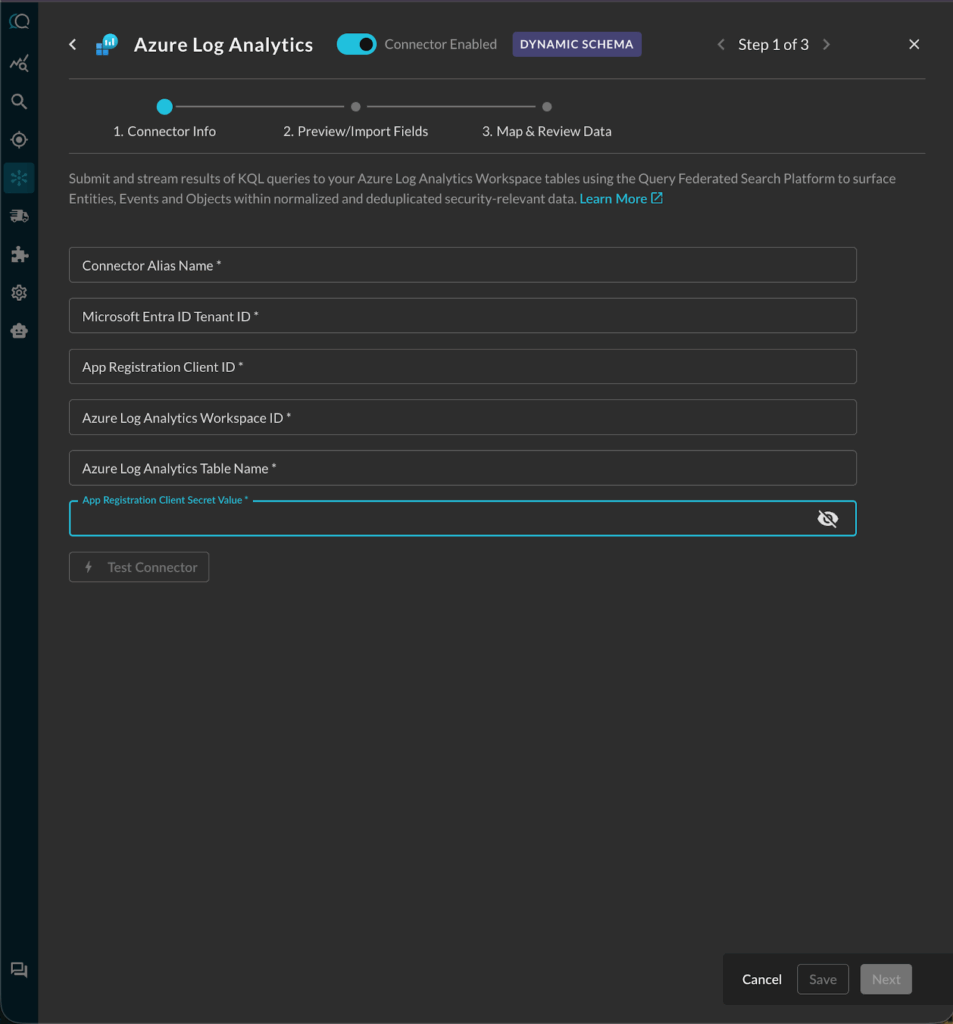Go to next step using right chevron
Screen dimensions: 953x1024
click(x=826, y=44)
